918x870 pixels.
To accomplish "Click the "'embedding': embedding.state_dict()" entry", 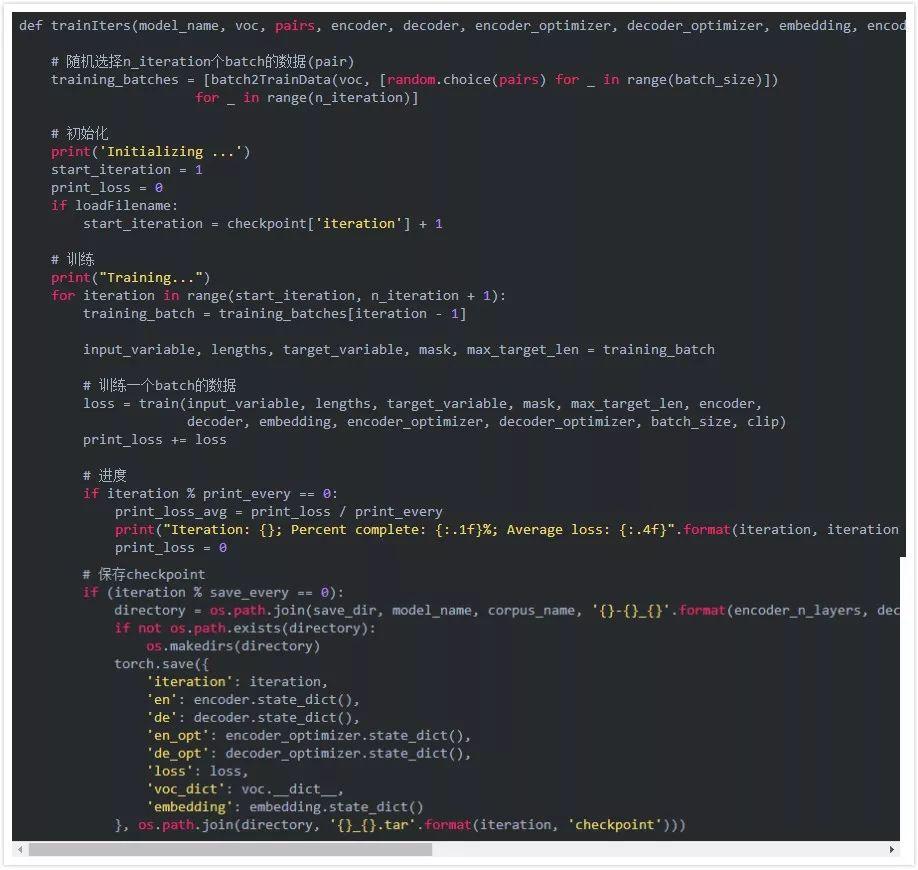I will (x=285, y=807).
